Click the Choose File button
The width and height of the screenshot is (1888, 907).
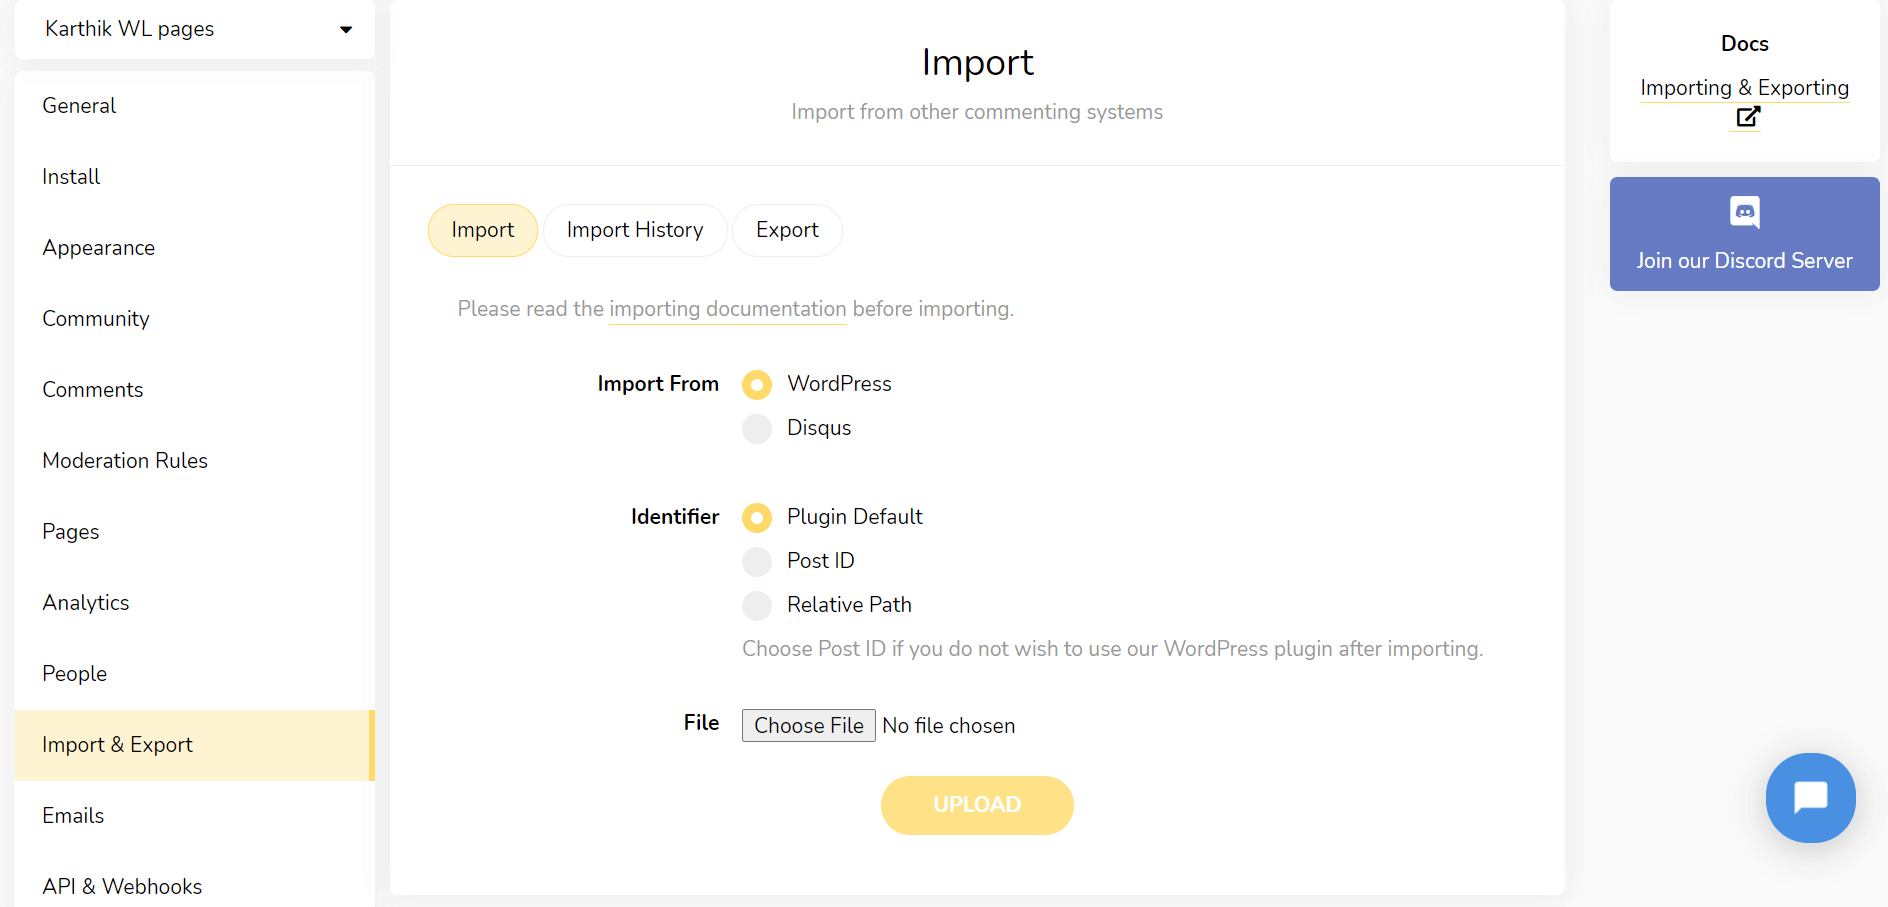[808, 725]
